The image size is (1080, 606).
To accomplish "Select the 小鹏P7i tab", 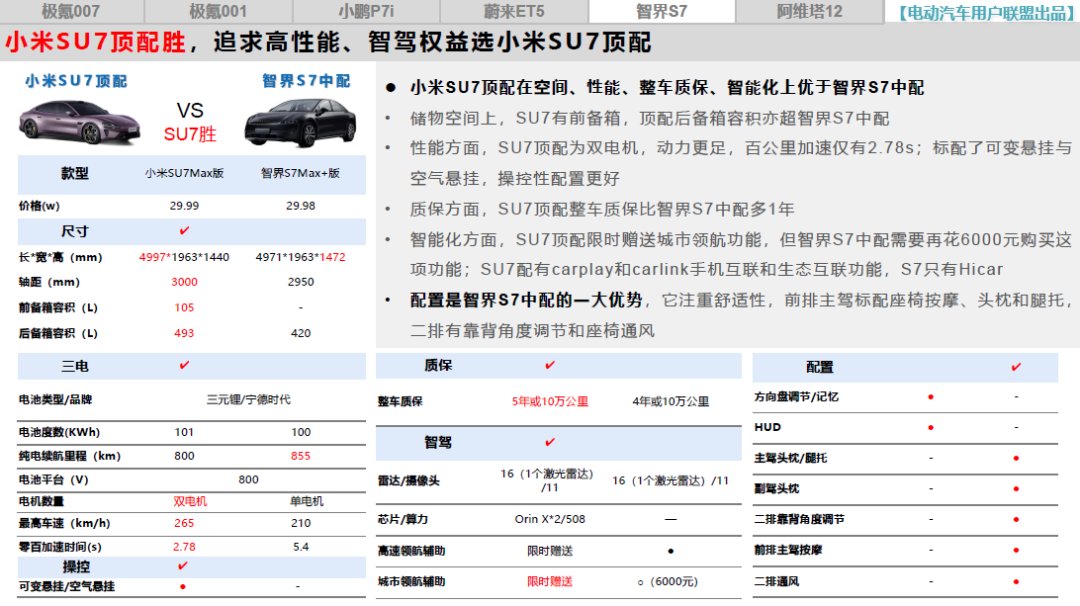I will (x=366, y=11).
